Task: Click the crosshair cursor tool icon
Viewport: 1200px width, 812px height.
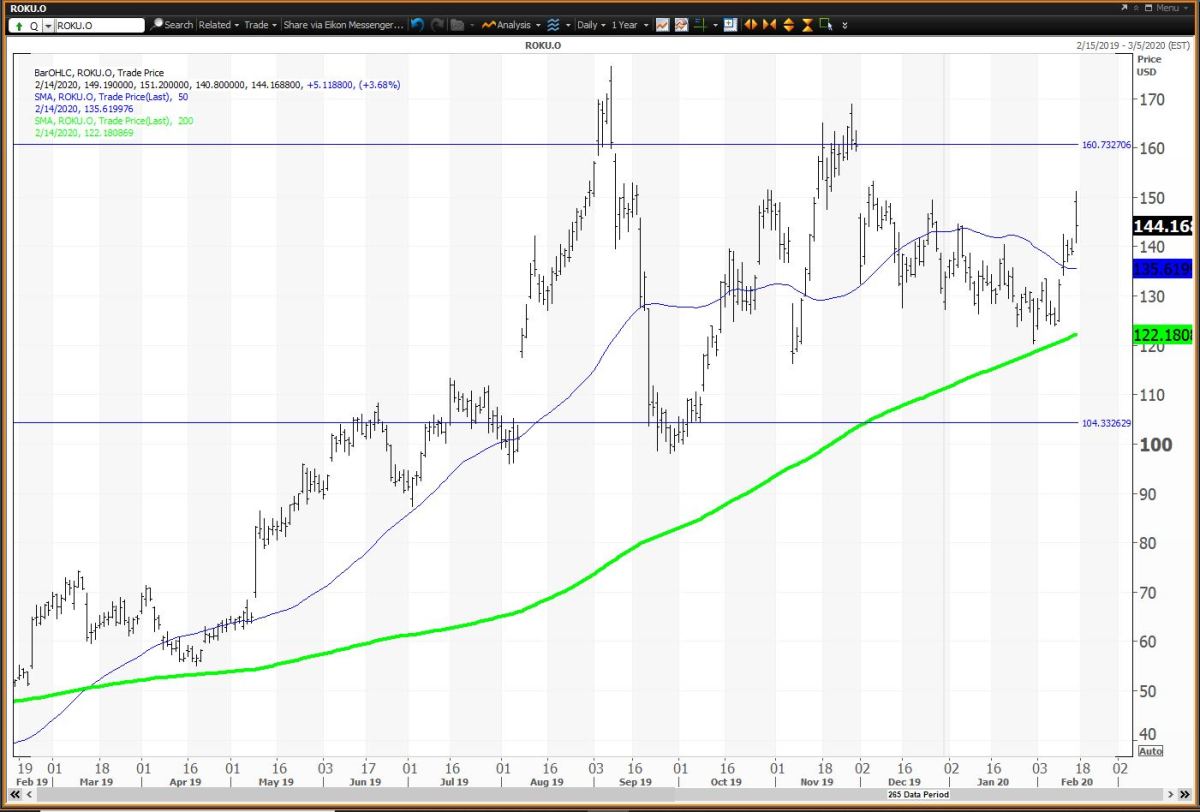Action: (x=703, y=24)
